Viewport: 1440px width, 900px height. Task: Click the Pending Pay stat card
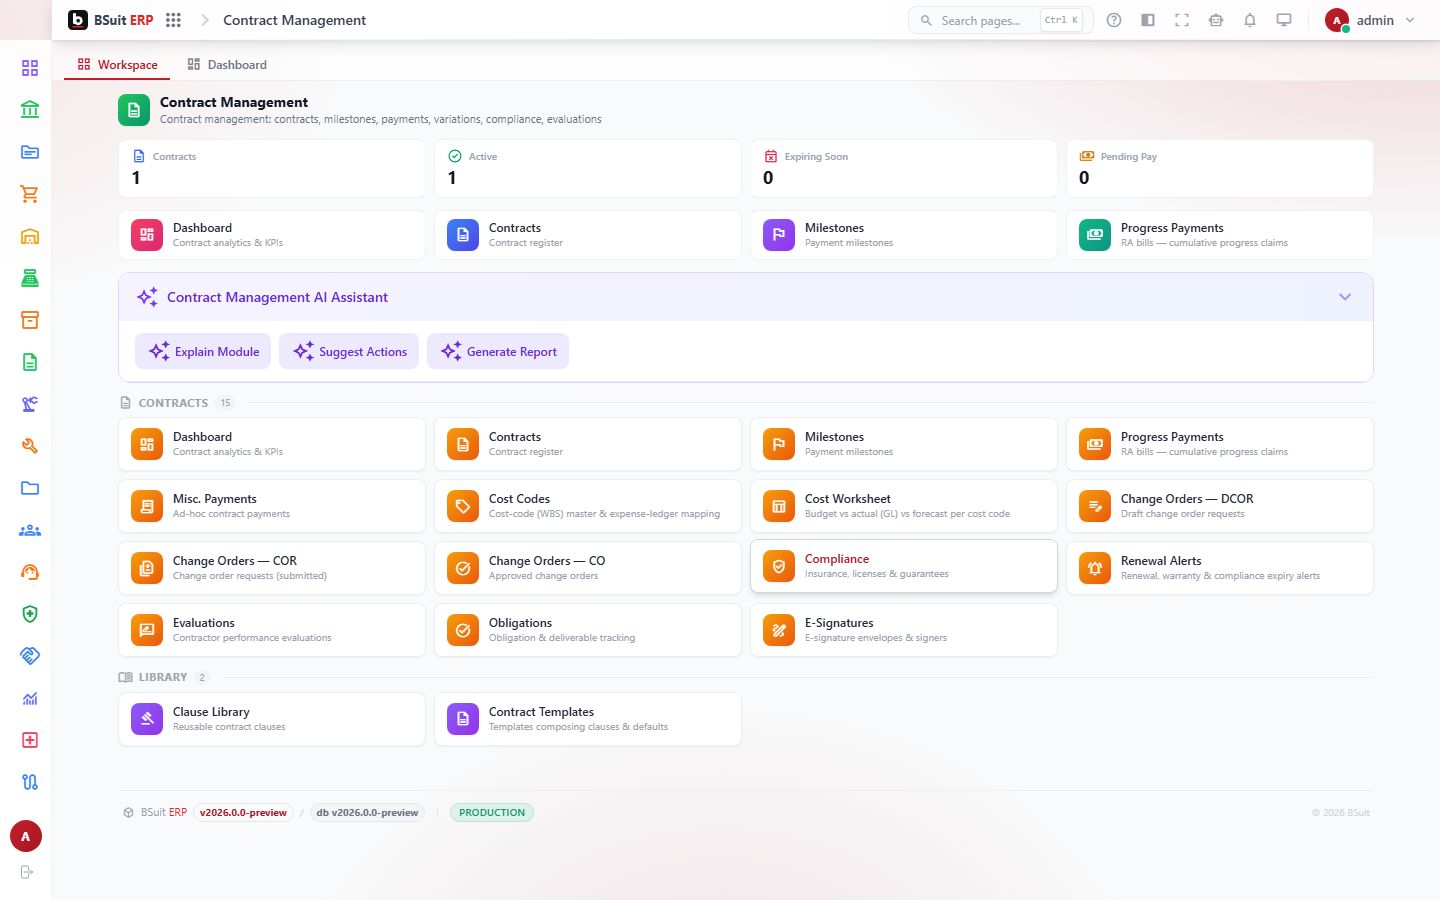pos(1220,168)
